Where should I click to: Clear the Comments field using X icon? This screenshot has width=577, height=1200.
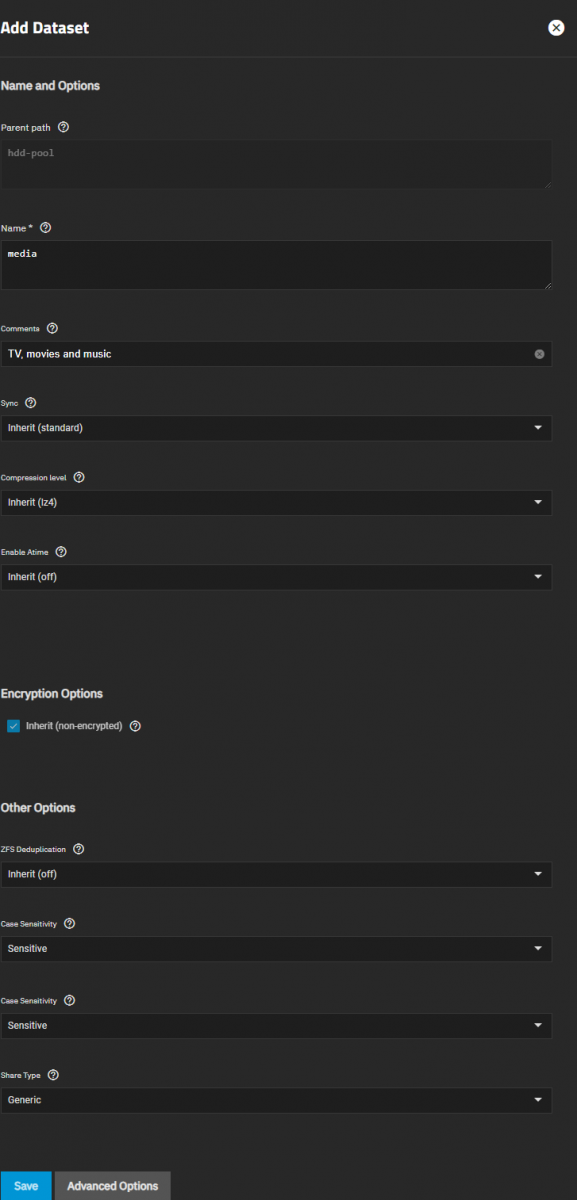[x=539, y=354]
